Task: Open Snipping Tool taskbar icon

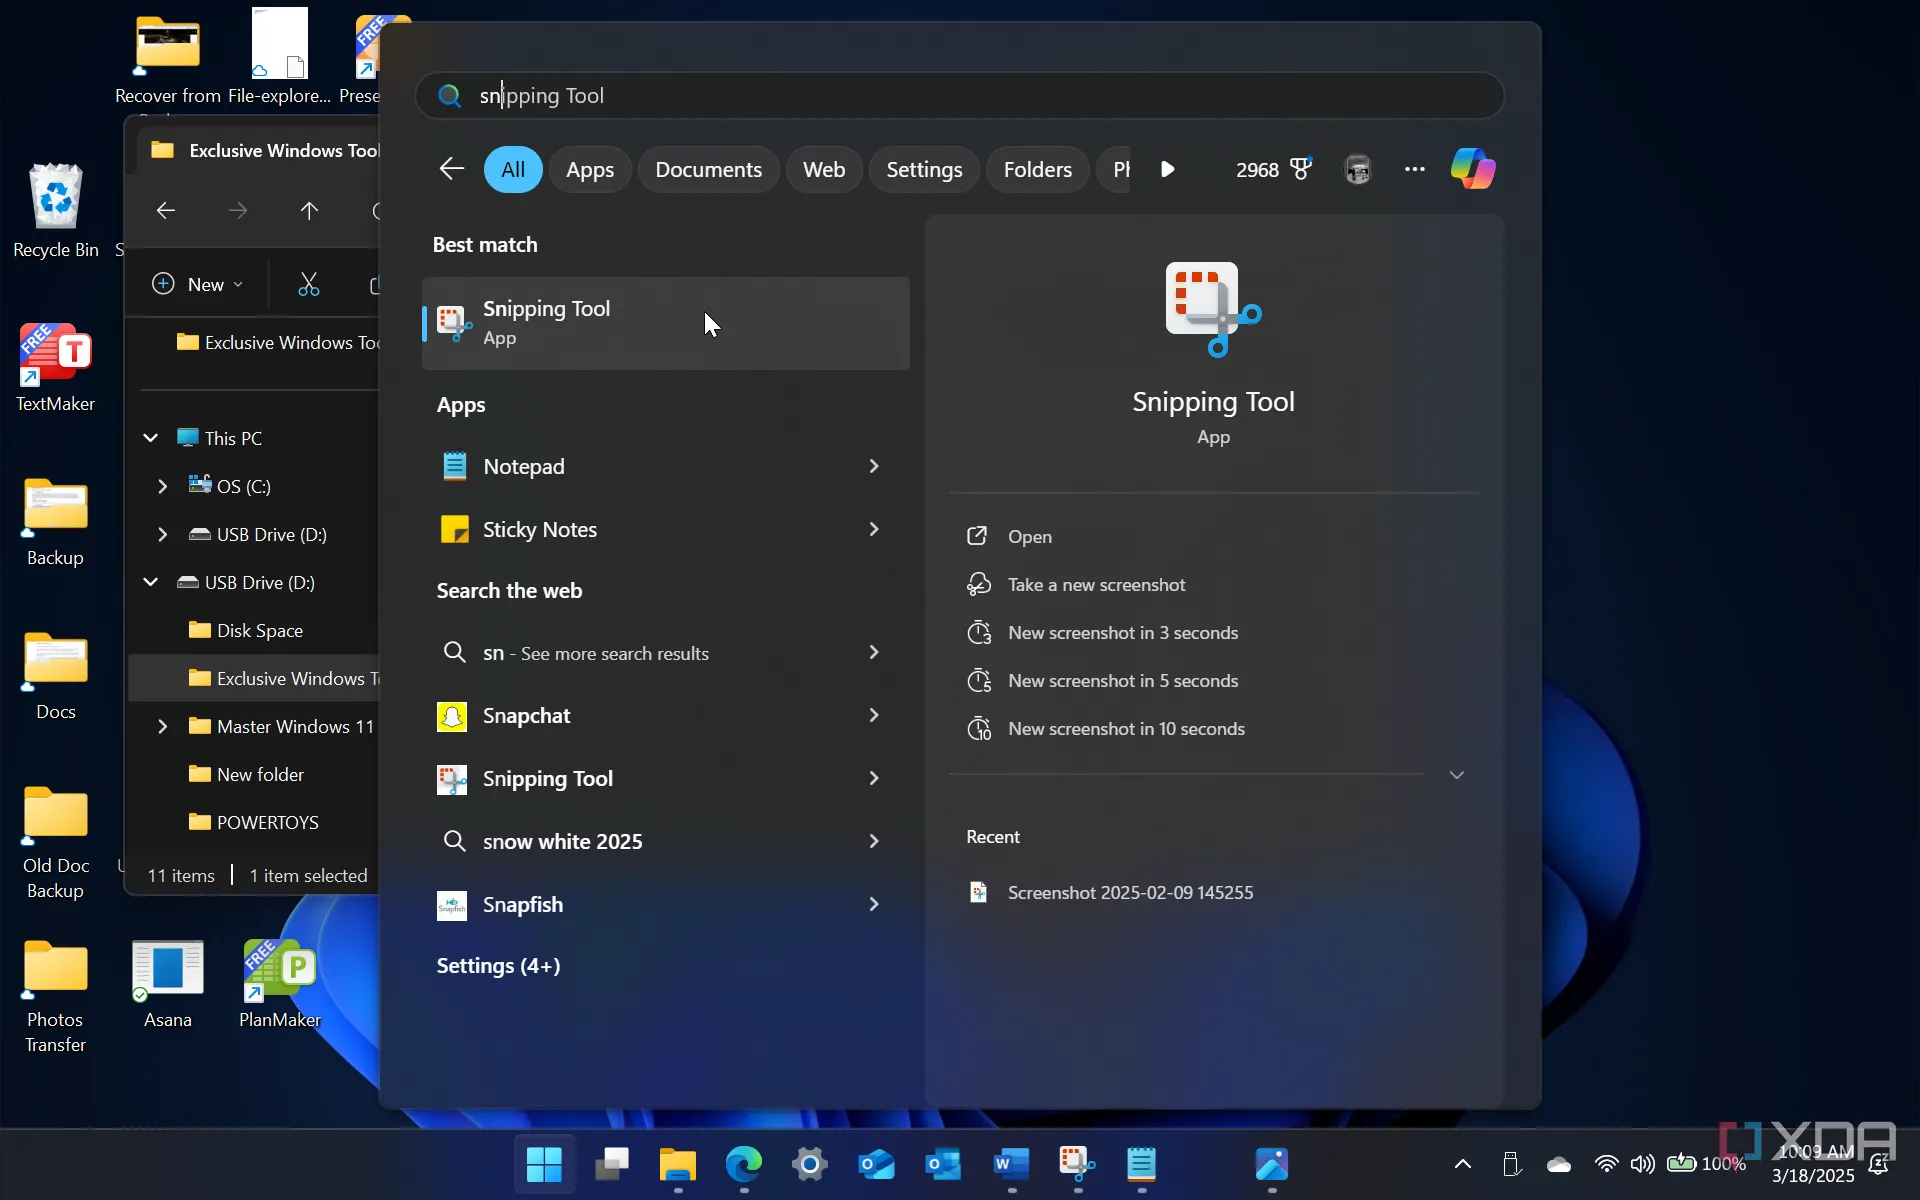Action: coord(1077,1164)
